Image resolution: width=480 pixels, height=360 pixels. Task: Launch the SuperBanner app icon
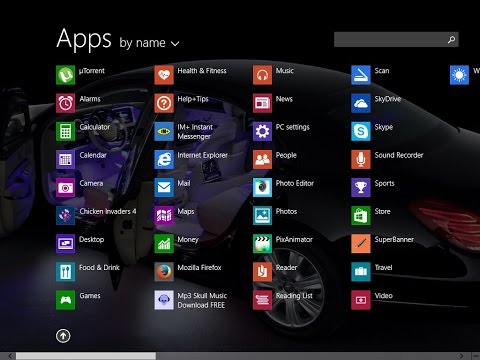(361, 244)
